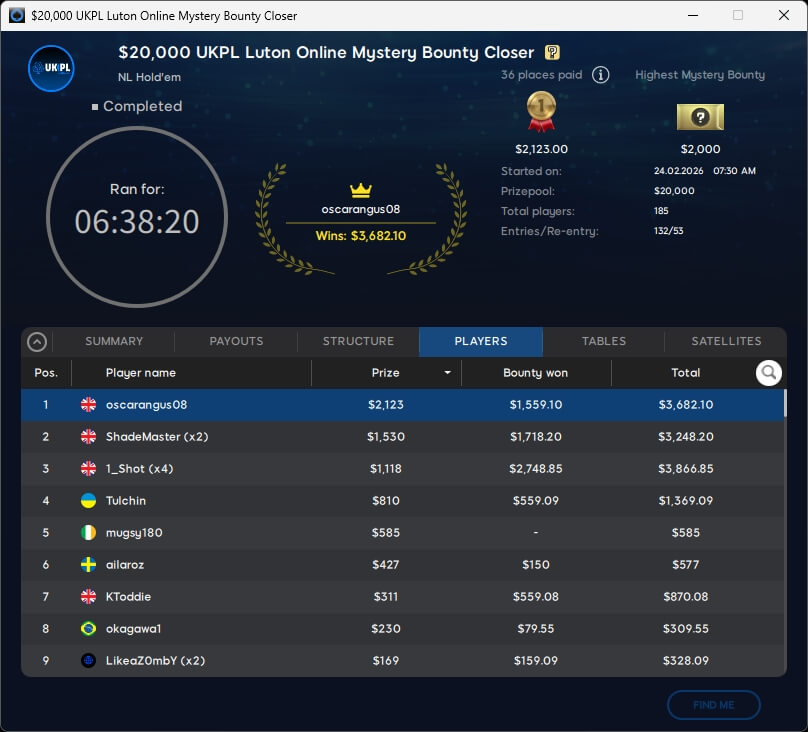Click the Prize column sort arrow
Image resolution: width=808 pixels, height=732 pixels.
click(x=447, y=373)
